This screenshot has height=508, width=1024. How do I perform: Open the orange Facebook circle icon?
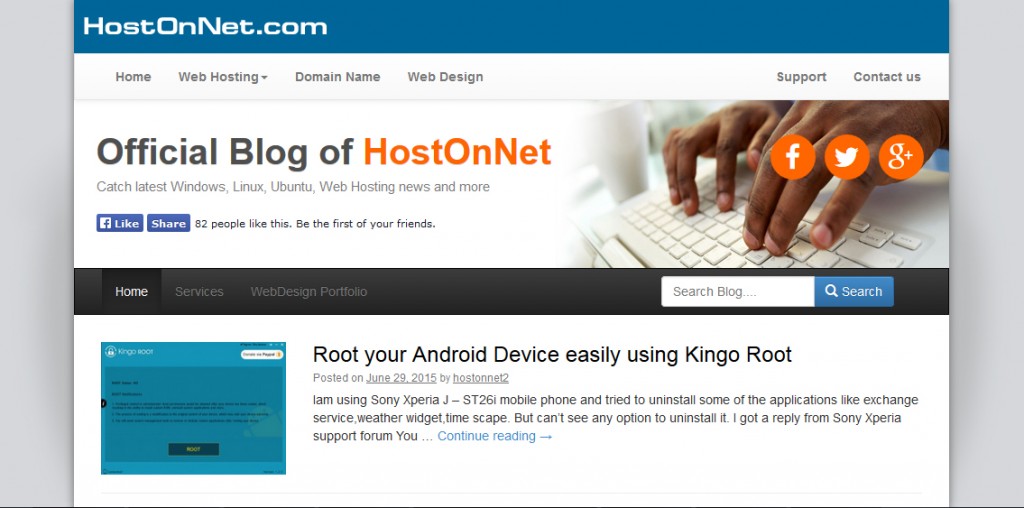coord(792,157)
